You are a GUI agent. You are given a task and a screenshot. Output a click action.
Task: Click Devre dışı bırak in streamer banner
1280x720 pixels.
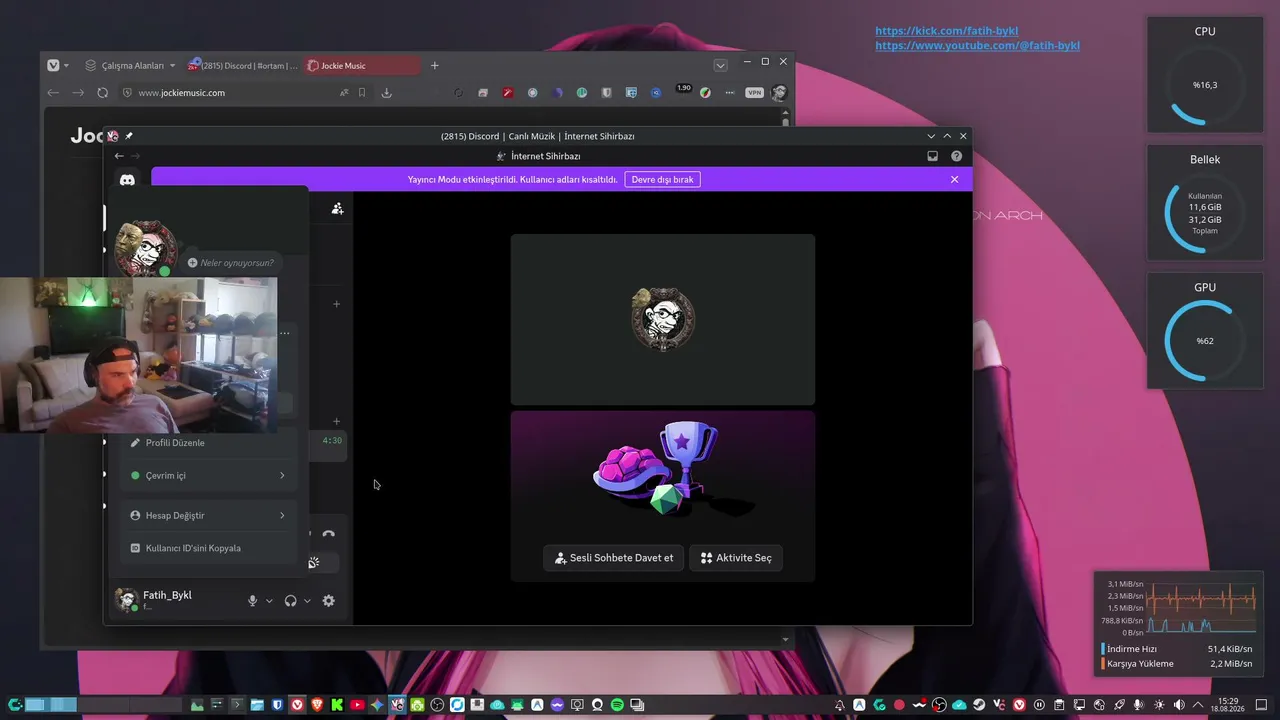[x=662, y=180]
